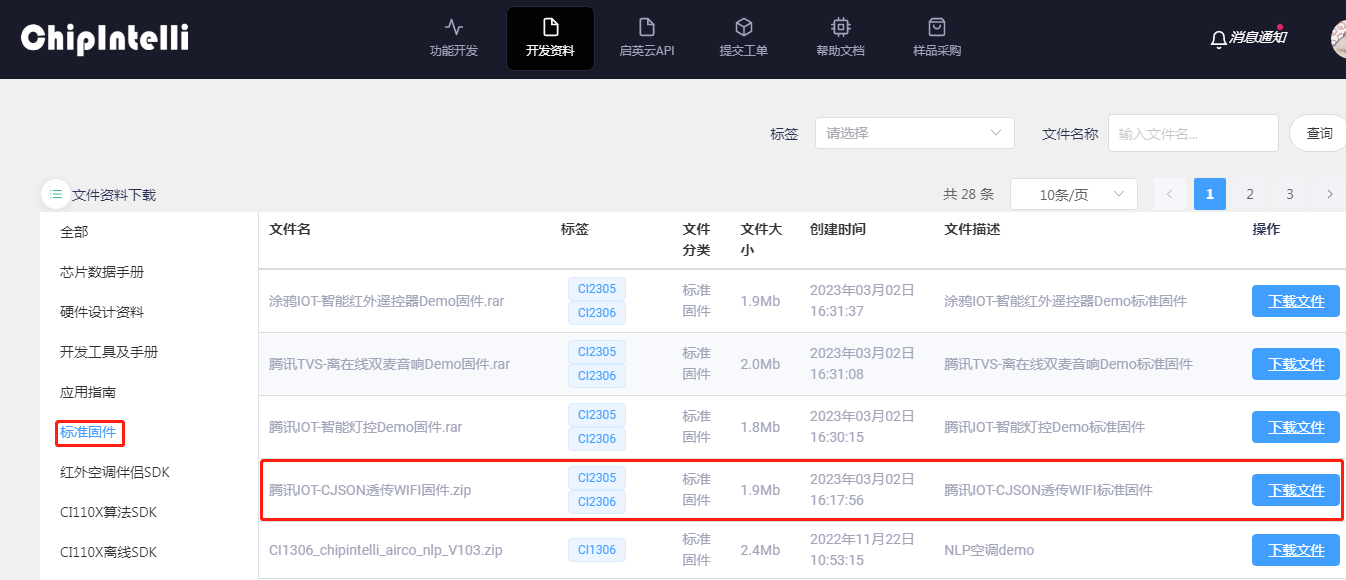Open 启英云API navigation item
The height and width of the screenshot is (580, 1346).
pos(647,38)
